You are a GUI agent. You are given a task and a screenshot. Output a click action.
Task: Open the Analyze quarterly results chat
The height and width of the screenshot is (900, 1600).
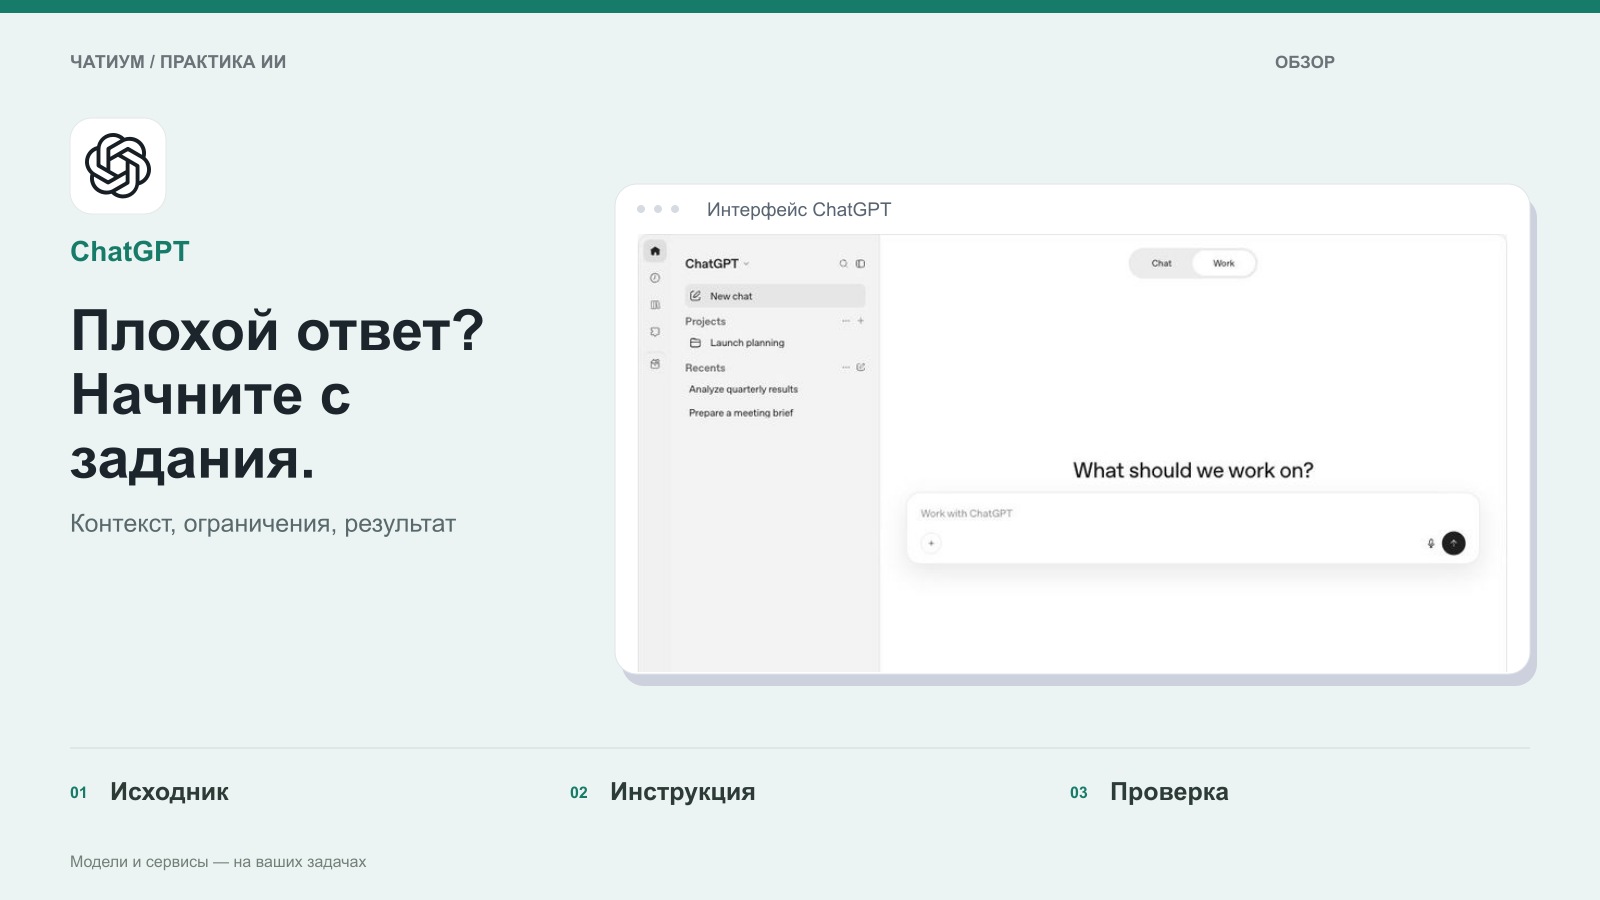click(x=743, y=389)
